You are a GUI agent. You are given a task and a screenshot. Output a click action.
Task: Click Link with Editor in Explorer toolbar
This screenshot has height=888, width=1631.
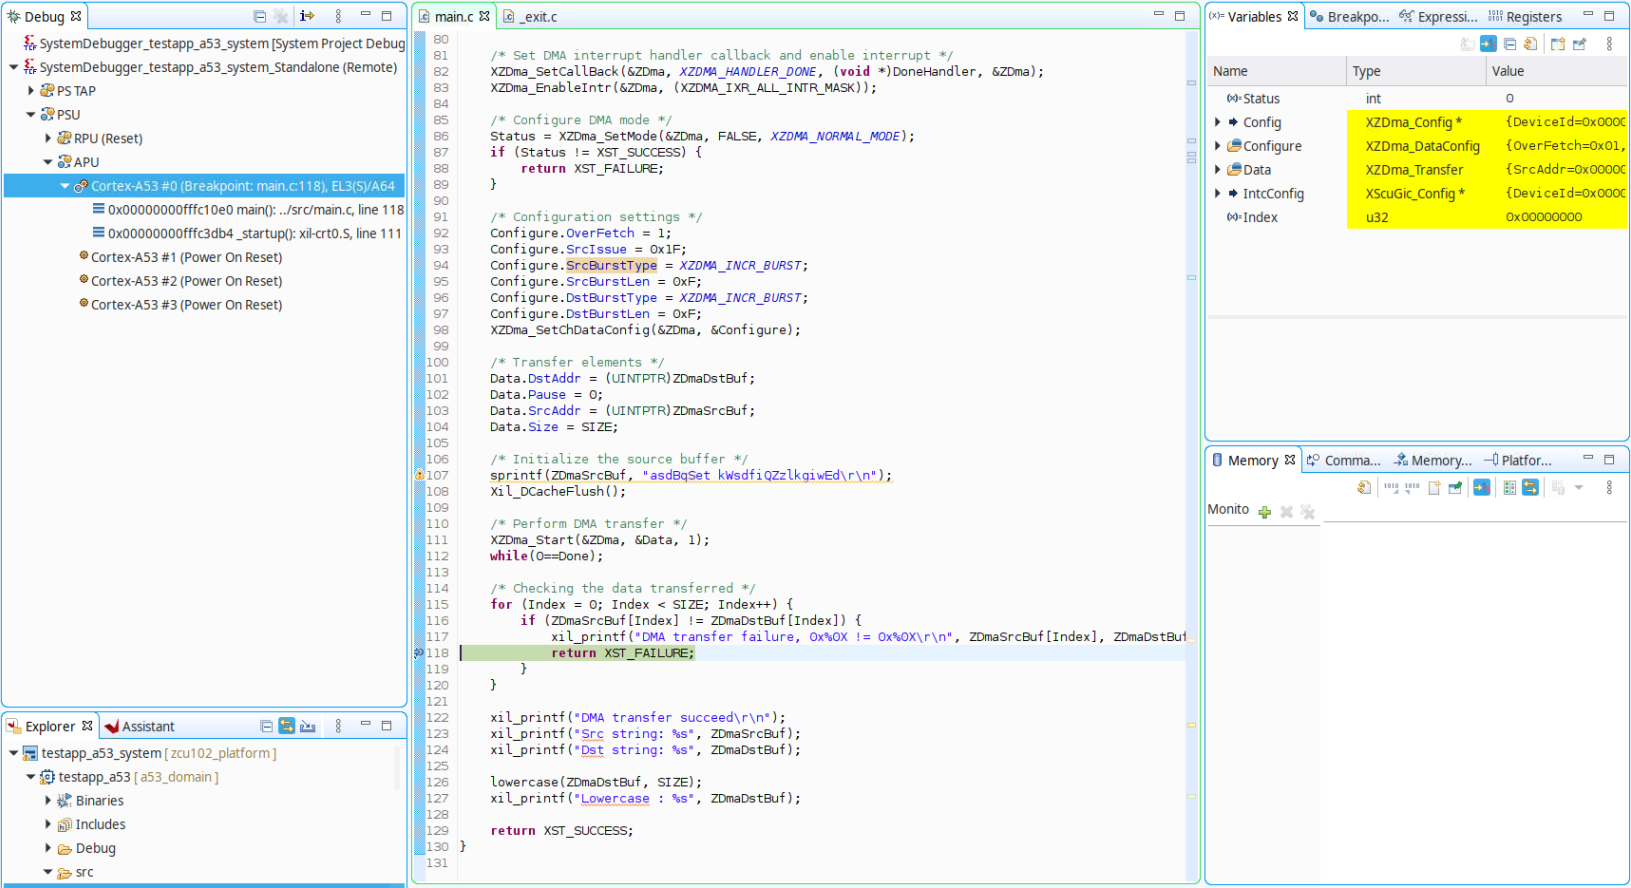287,726
